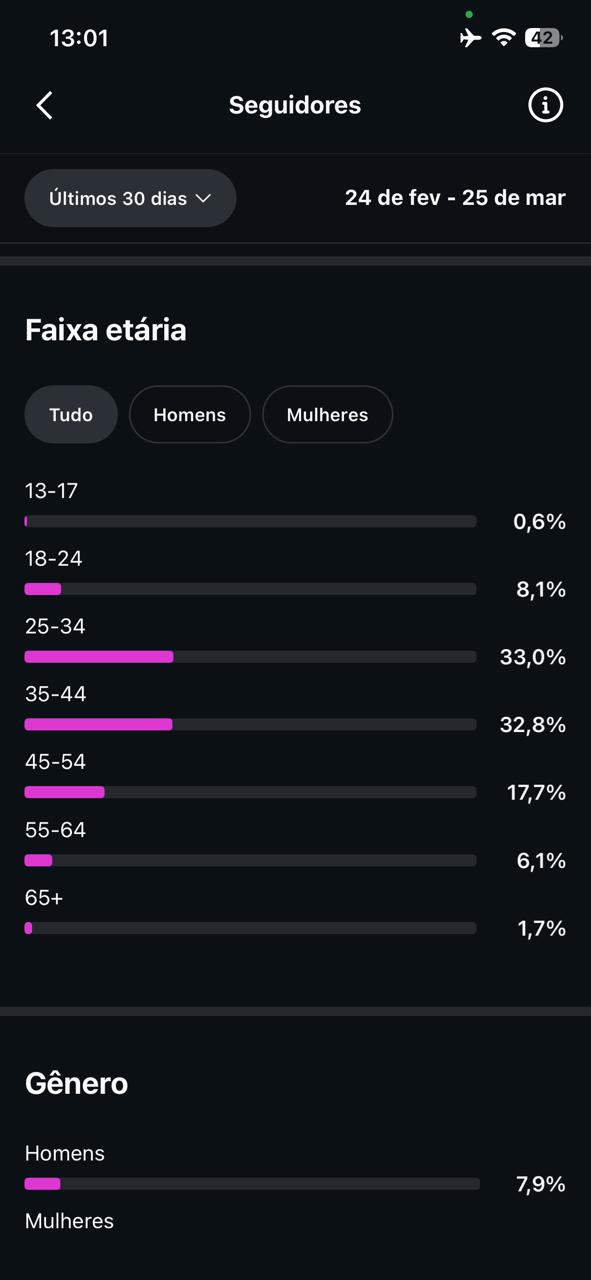This screenshot has width=591, height=1280.
Task: Switch to the Homens filter
Action: coord(190,414)
